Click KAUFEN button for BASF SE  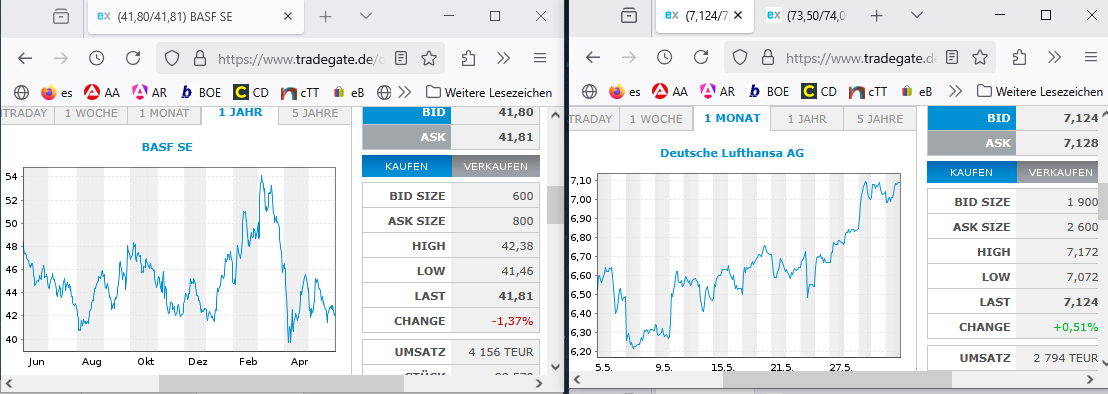pos(406,167)
